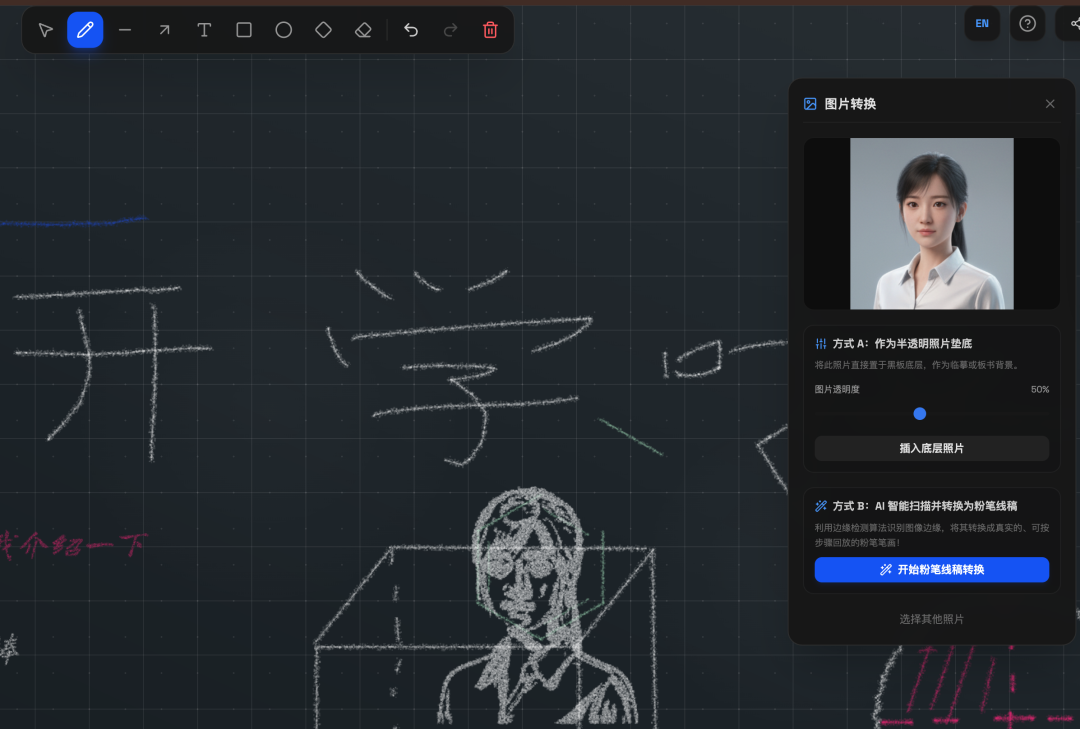Choose the arrow tool
This screenshot has width=1080, height=729.
click(x=165, y=30)
